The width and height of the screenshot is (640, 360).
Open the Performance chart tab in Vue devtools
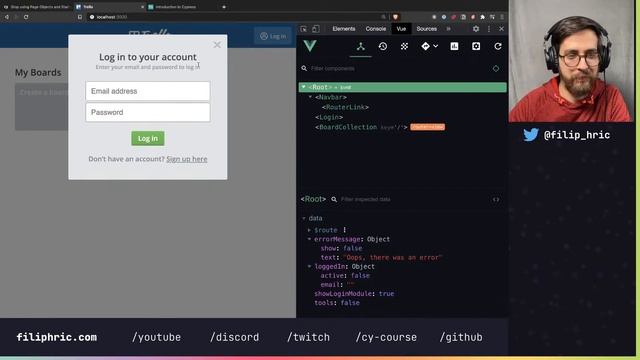point(454,47)
